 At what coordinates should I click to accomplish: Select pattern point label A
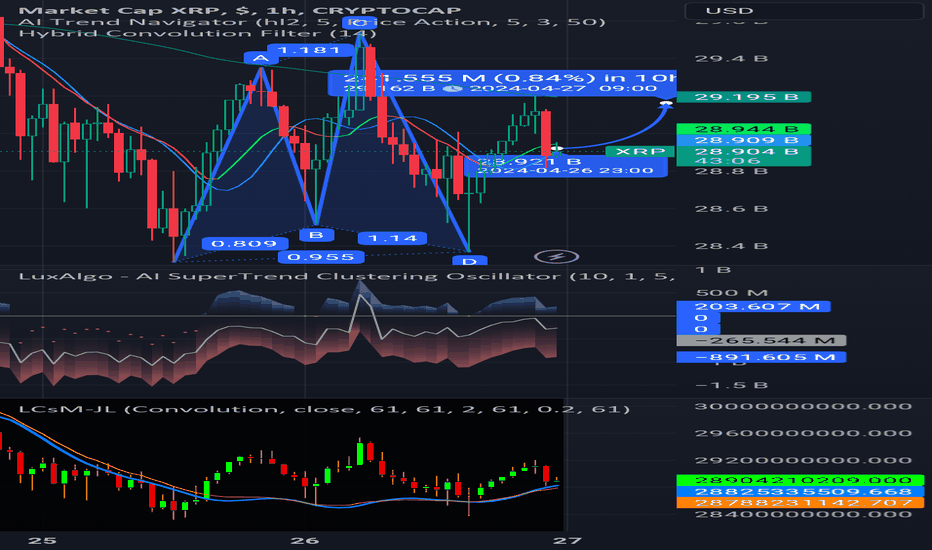pyautogui.click(x=260, y=58)
